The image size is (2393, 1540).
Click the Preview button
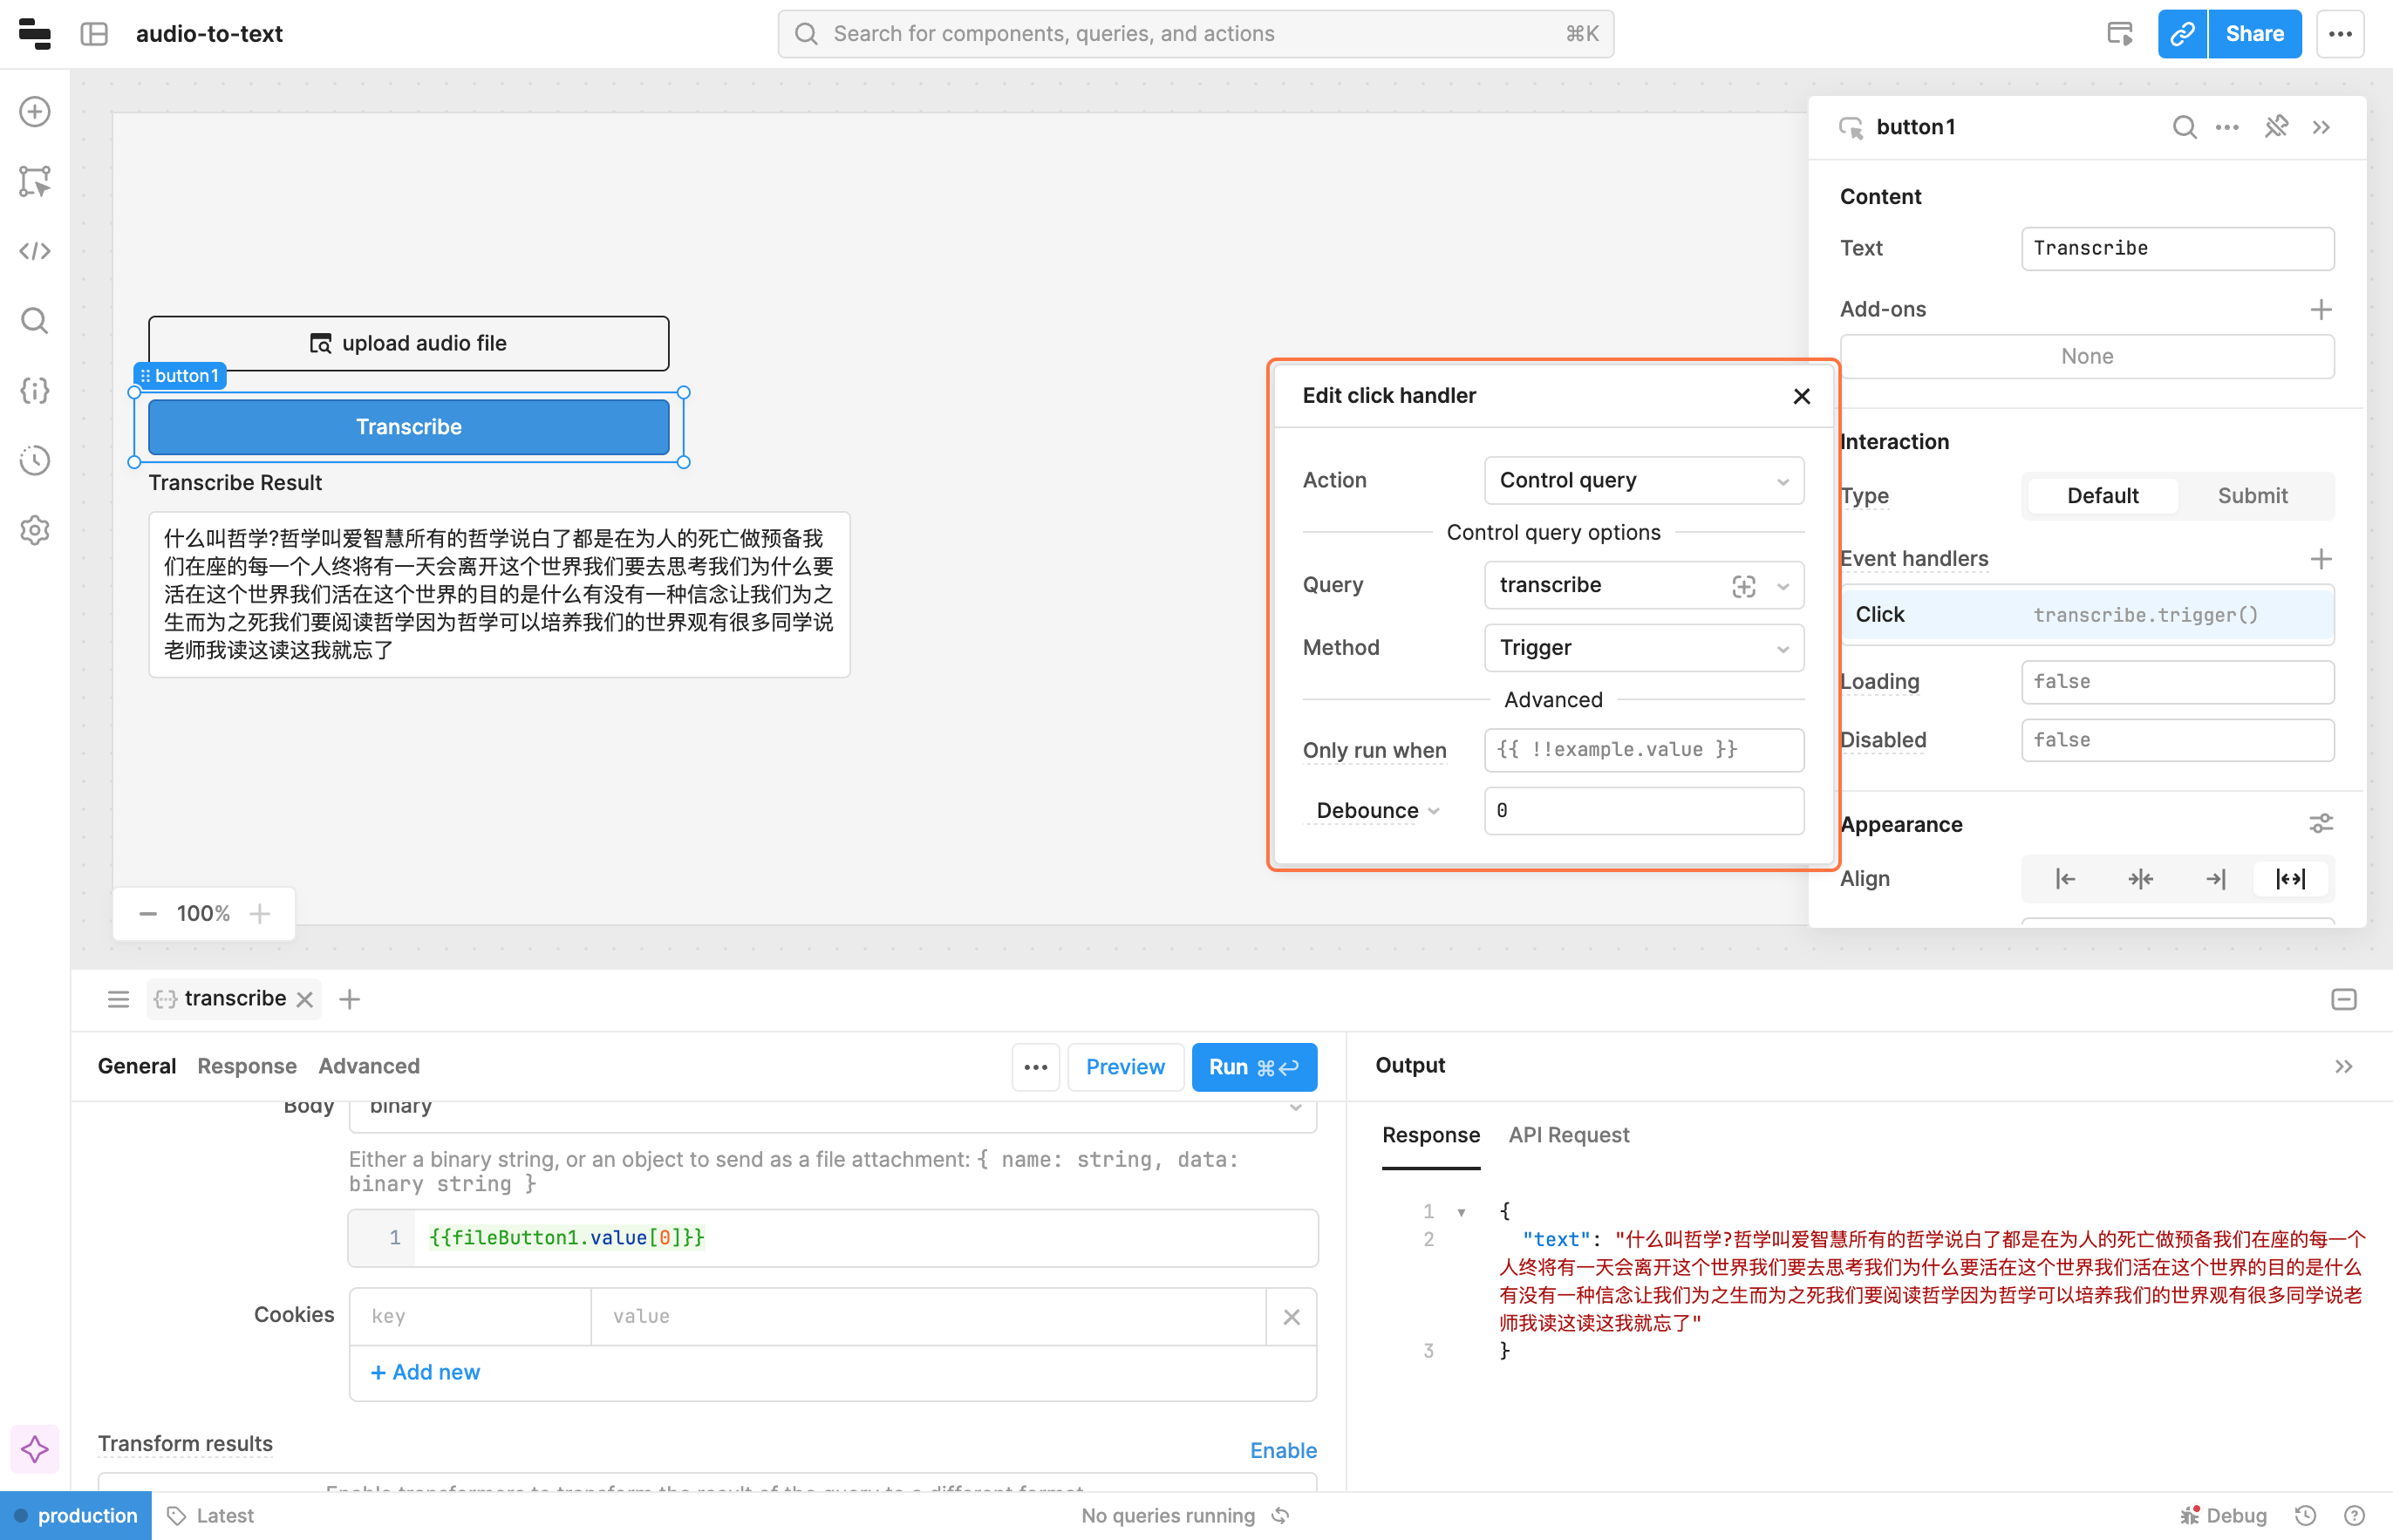point(1125,1067)
